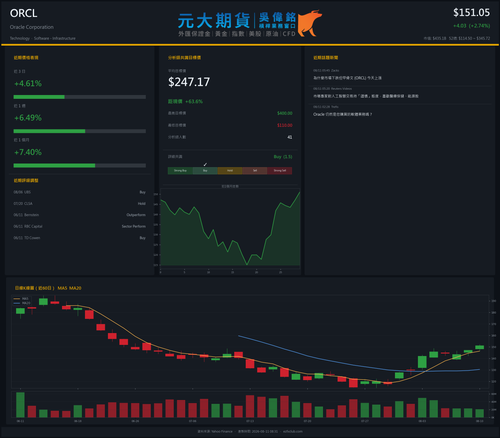Open the Reuters Videos news headline
Screen dimensions: 500x438
[366, 96]
